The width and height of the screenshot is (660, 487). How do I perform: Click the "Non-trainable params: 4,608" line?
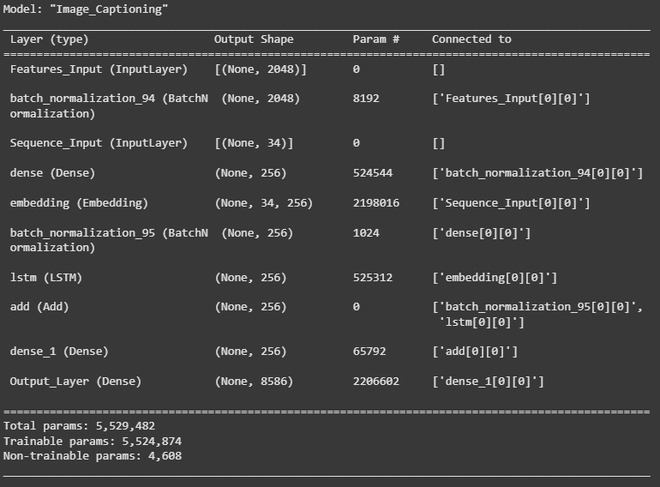[92, 456]
